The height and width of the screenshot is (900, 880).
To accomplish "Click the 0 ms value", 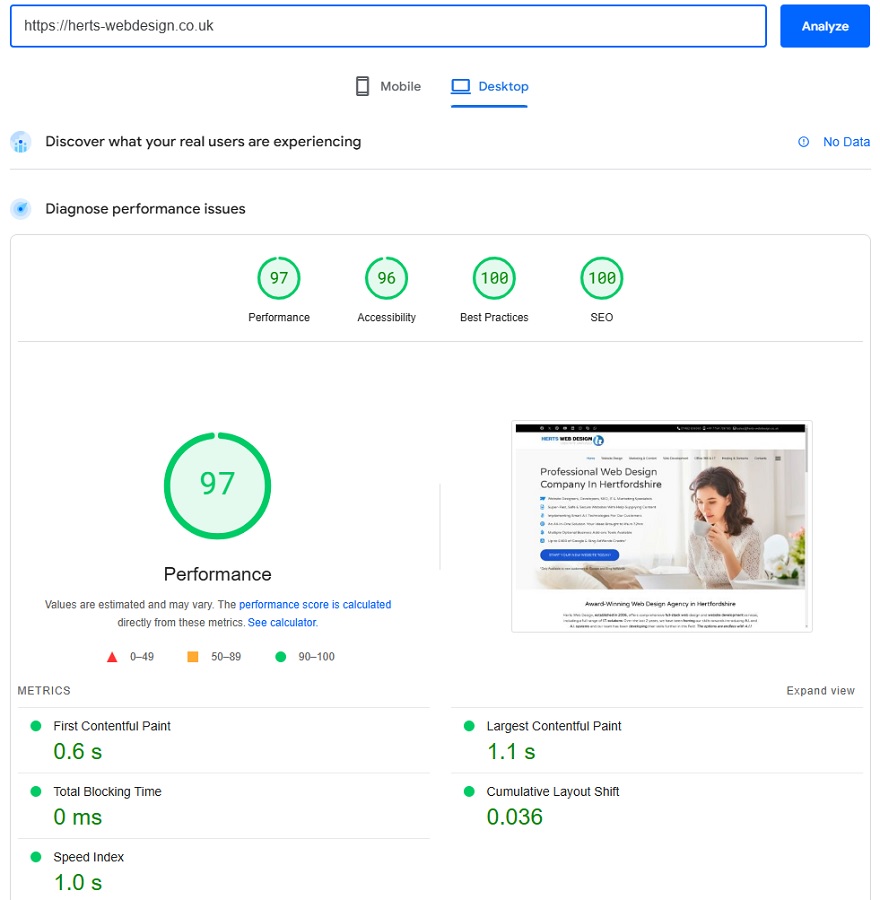I will (x=77, y=817).
